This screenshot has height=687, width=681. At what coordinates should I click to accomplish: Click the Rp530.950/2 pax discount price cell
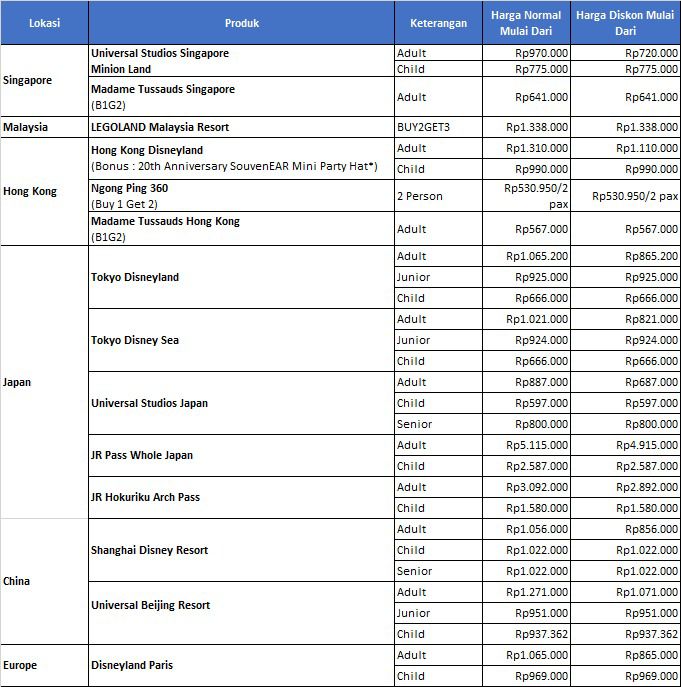pos(625,196)
